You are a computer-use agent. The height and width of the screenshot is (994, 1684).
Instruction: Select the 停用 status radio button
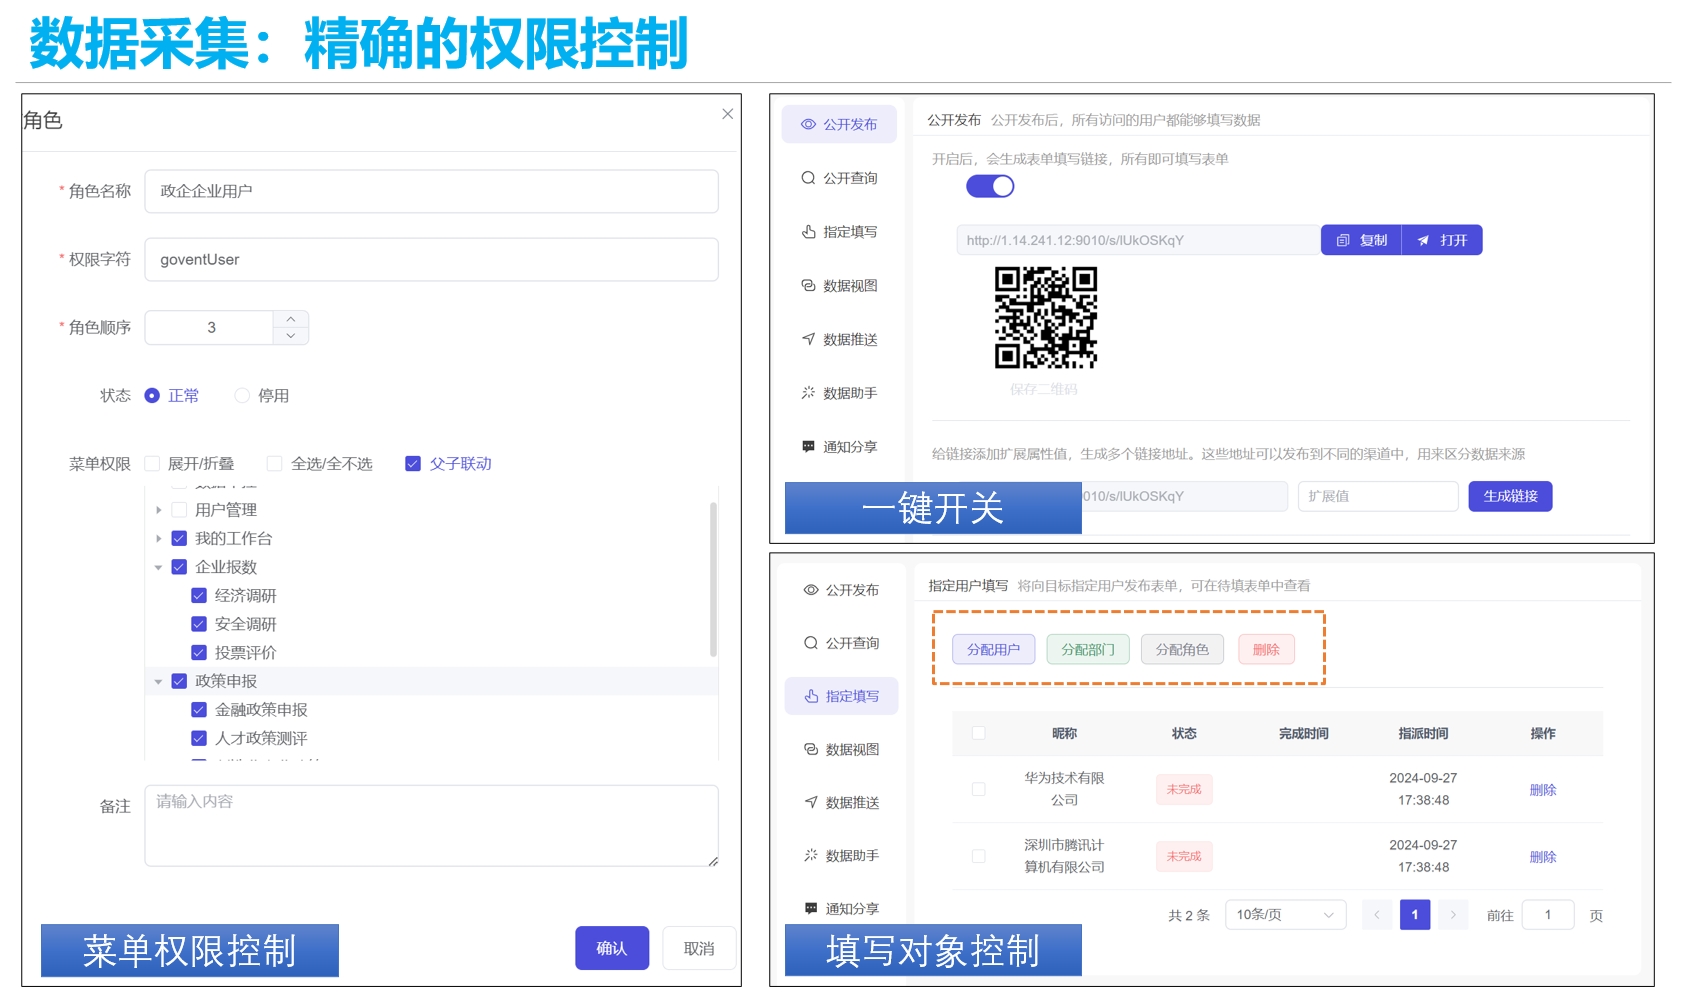[x=242, y=396]
